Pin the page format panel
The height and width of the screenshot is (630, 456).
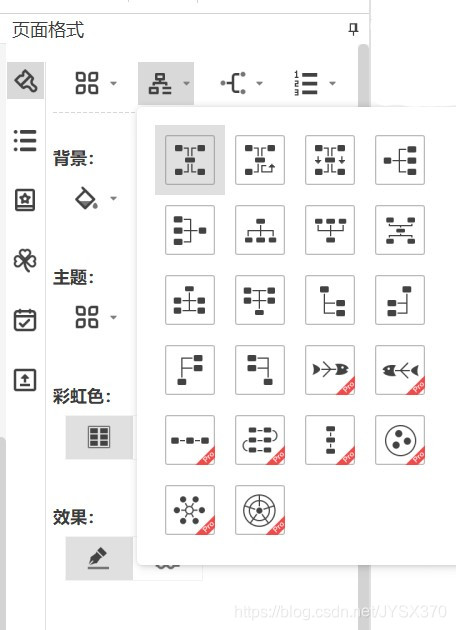point(353,29)
